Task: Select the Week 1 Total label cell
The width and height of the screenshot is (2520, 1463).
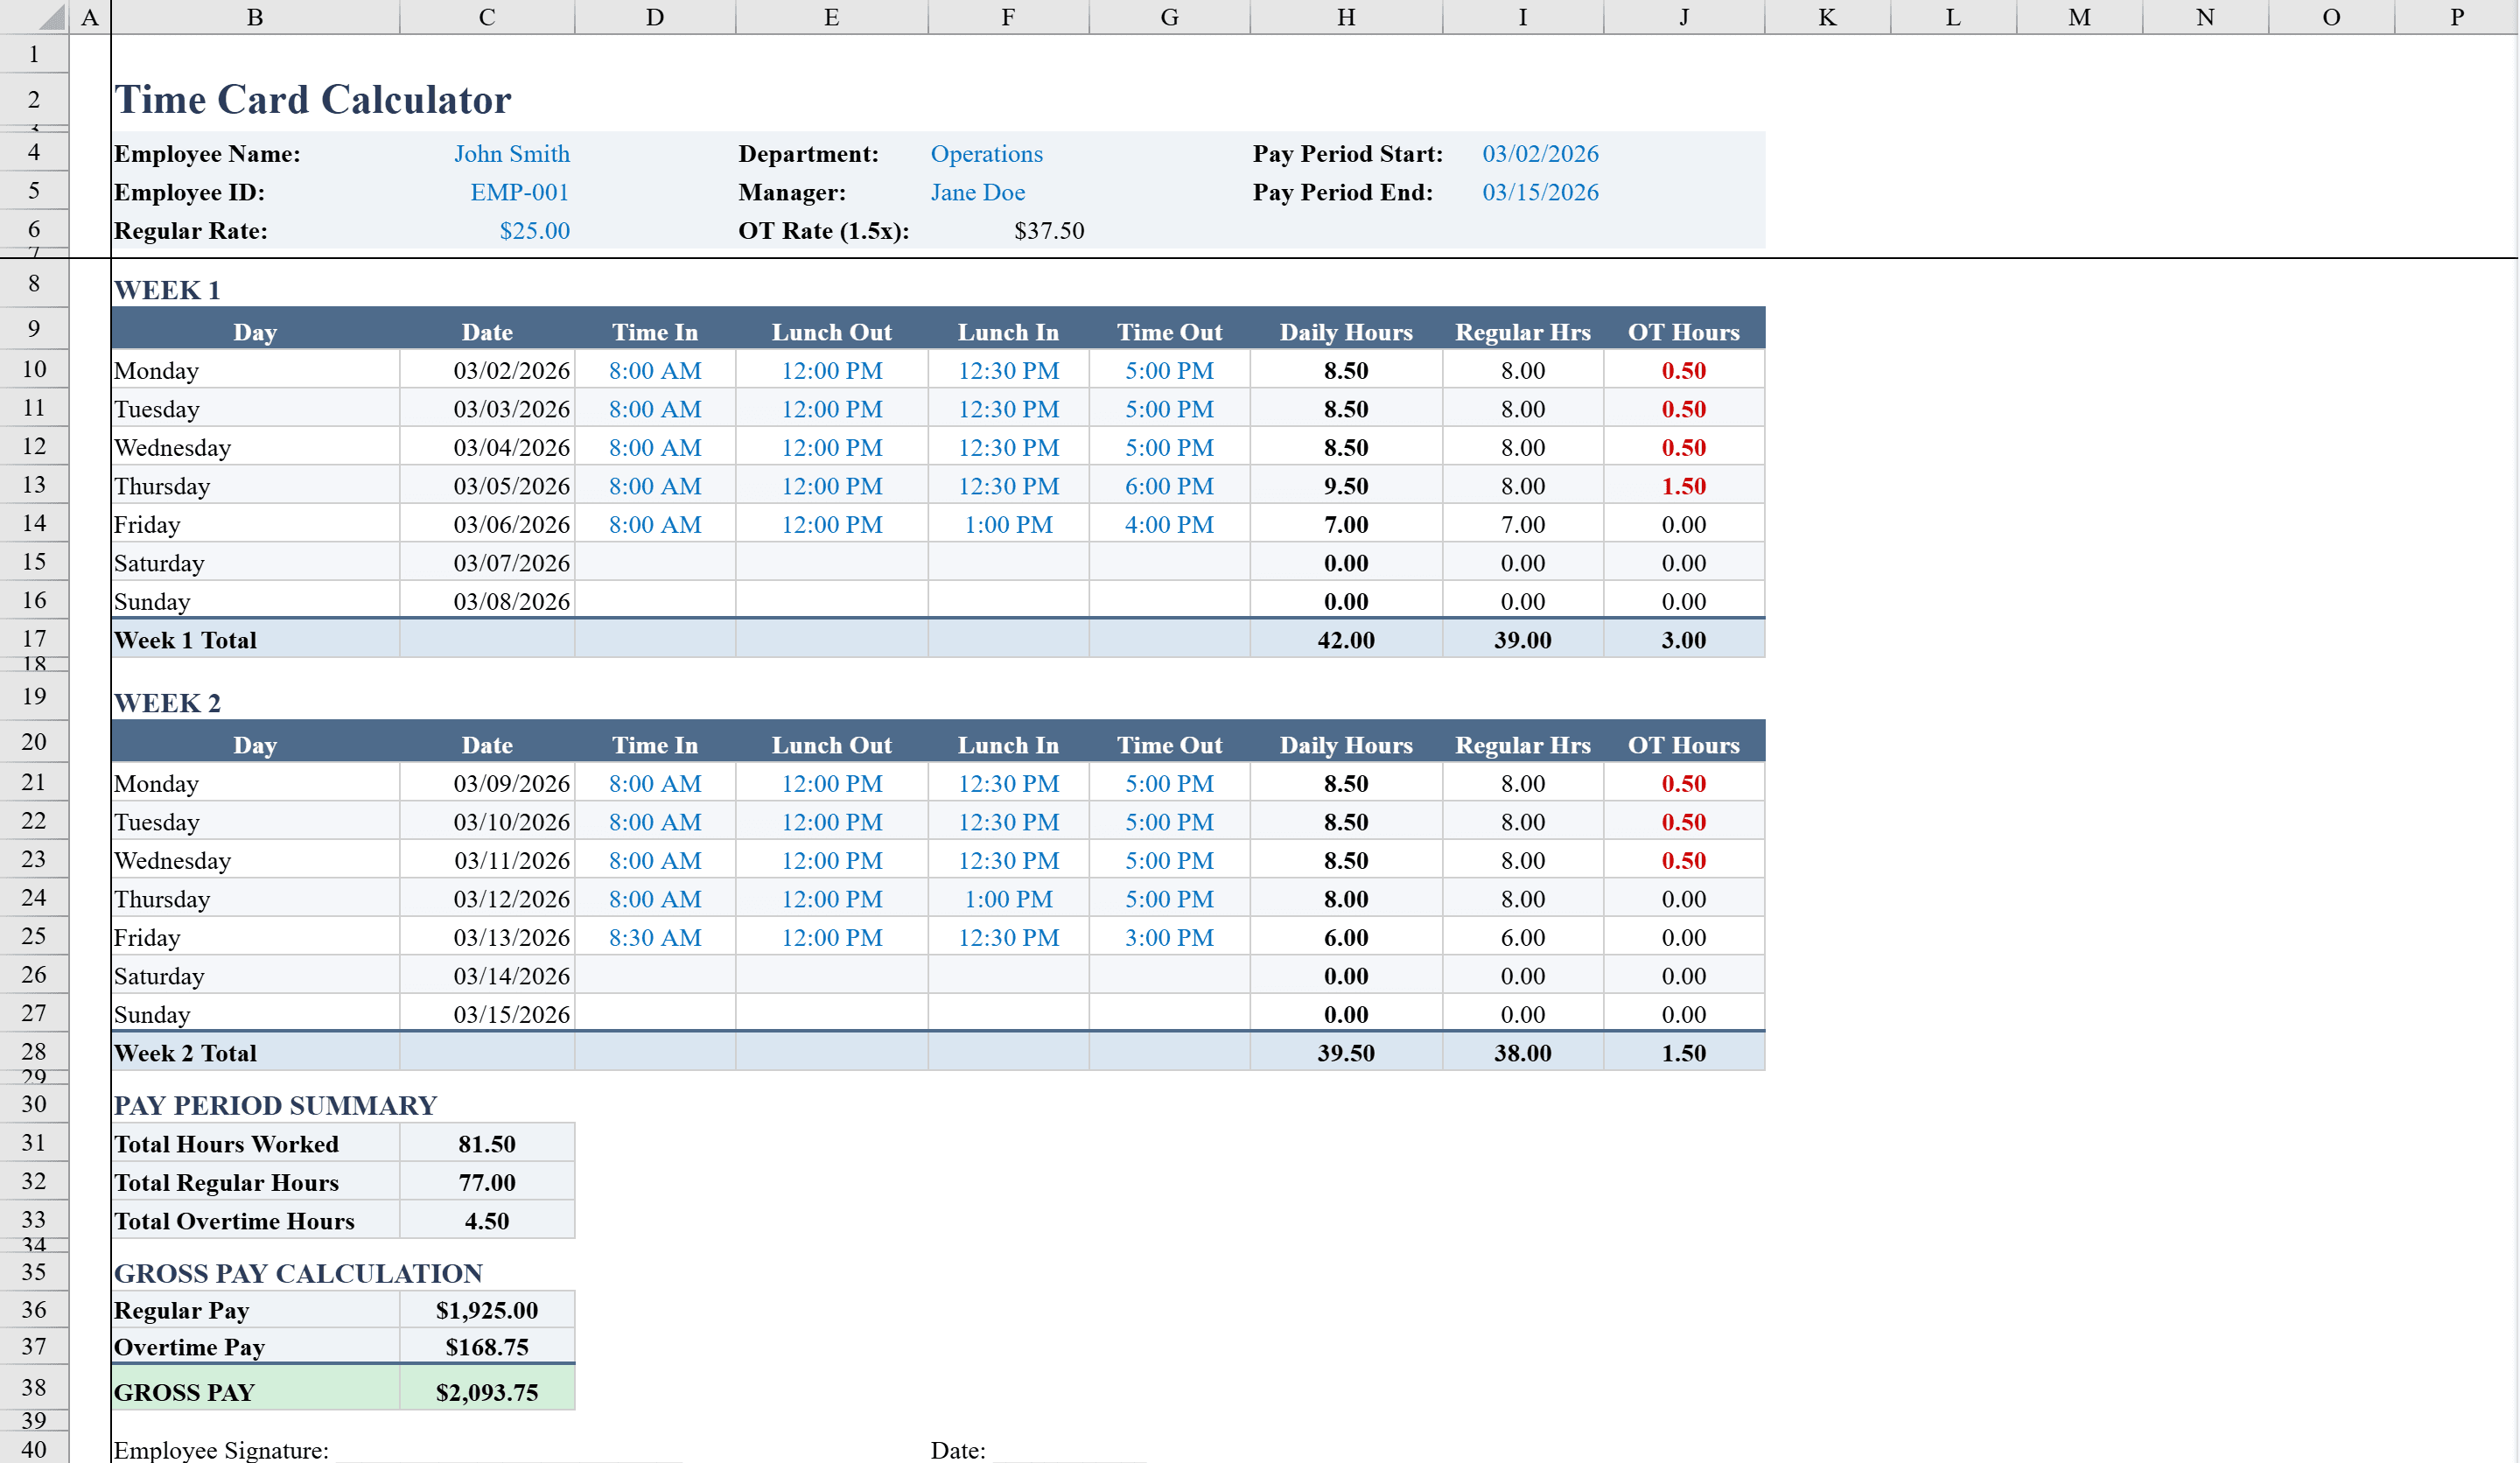Action: [x=185, y=640]
